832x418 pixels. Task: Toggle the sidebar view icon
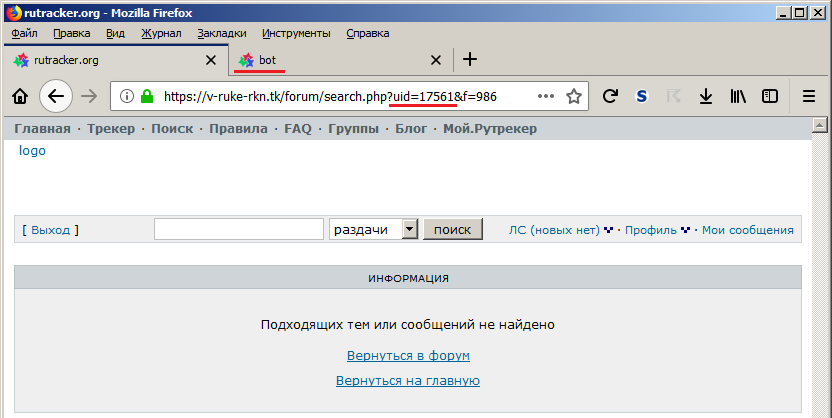tap(770, 97)
